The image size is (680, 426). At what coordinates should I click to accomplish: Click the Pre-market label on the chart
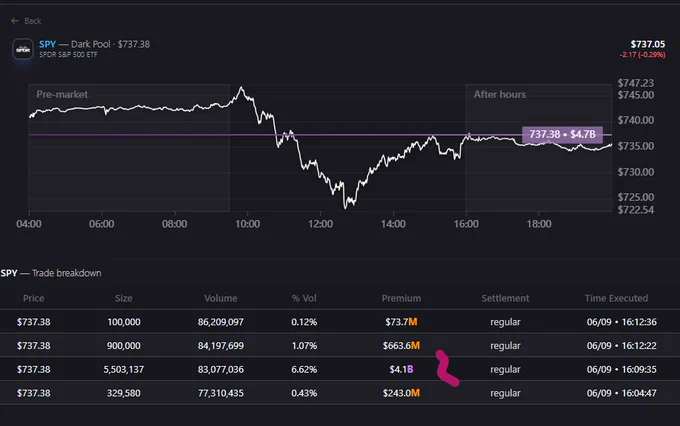tap(62, 94)
